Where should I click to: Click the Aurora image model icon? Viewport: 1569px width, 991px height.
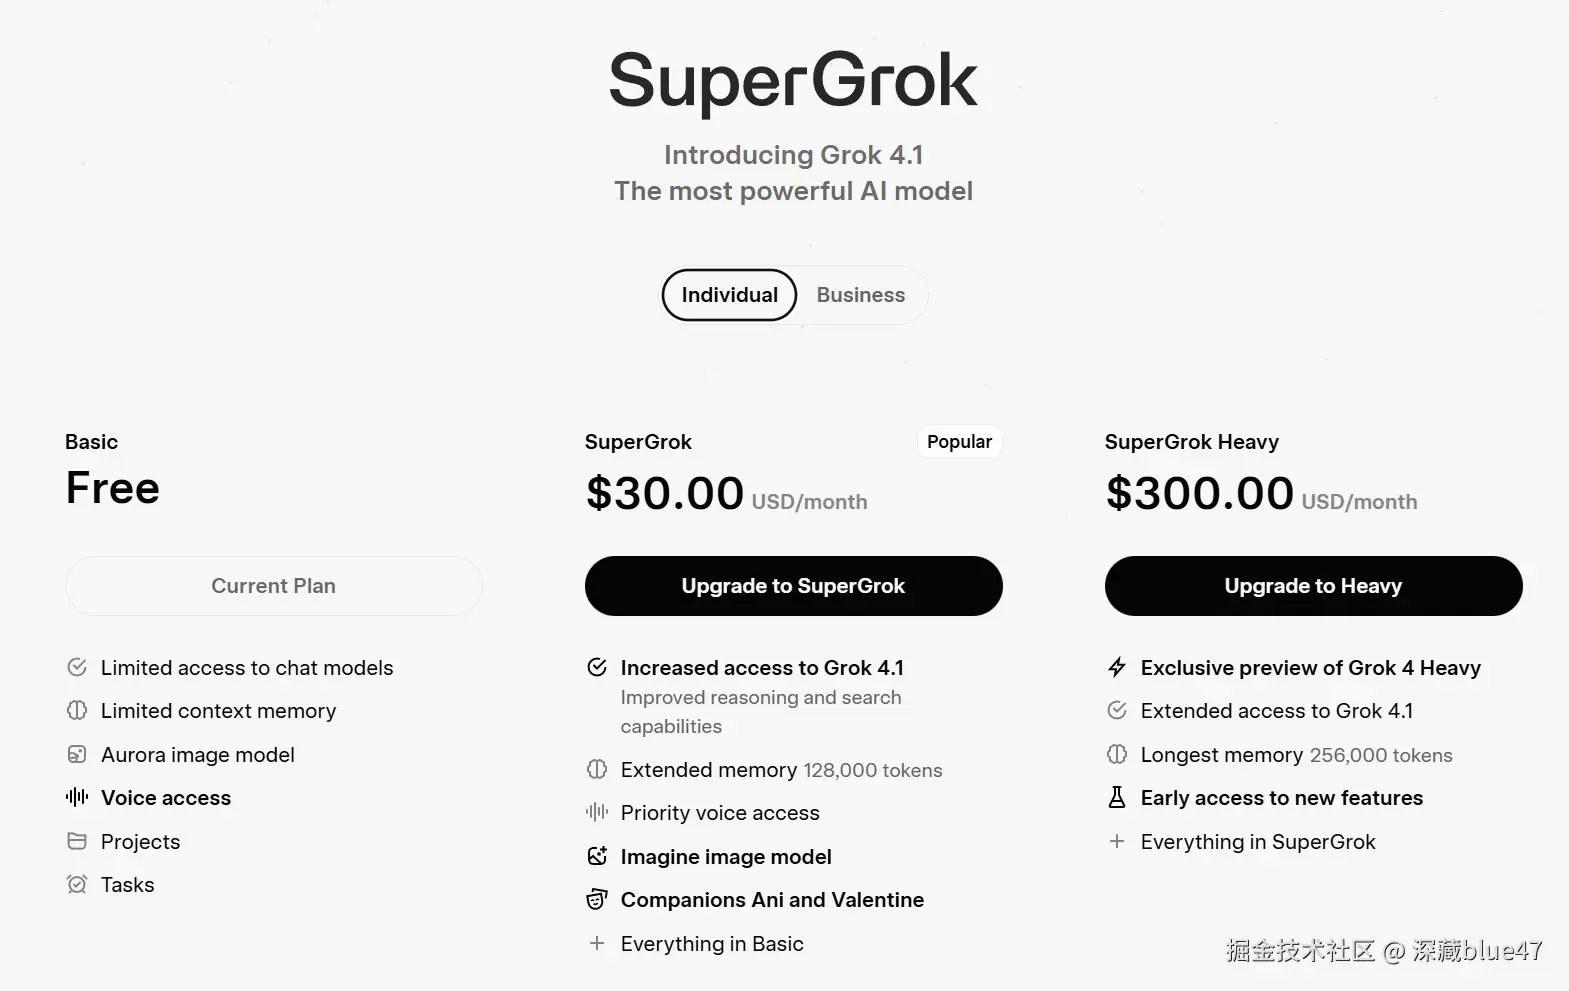(77, 754)
